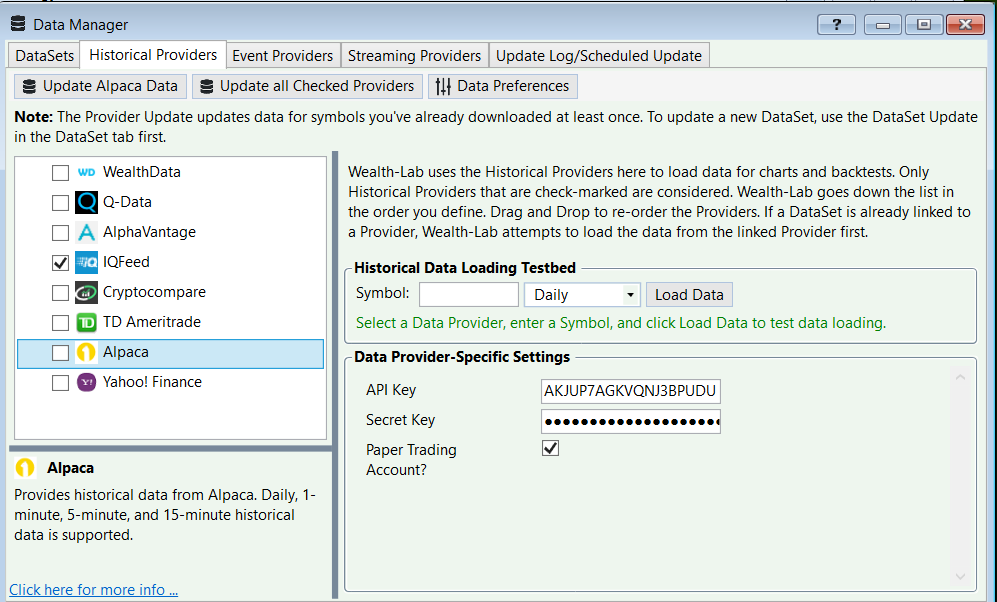Open help with the question mark button
Screen dimensions: 997x602
coord(837,25)
